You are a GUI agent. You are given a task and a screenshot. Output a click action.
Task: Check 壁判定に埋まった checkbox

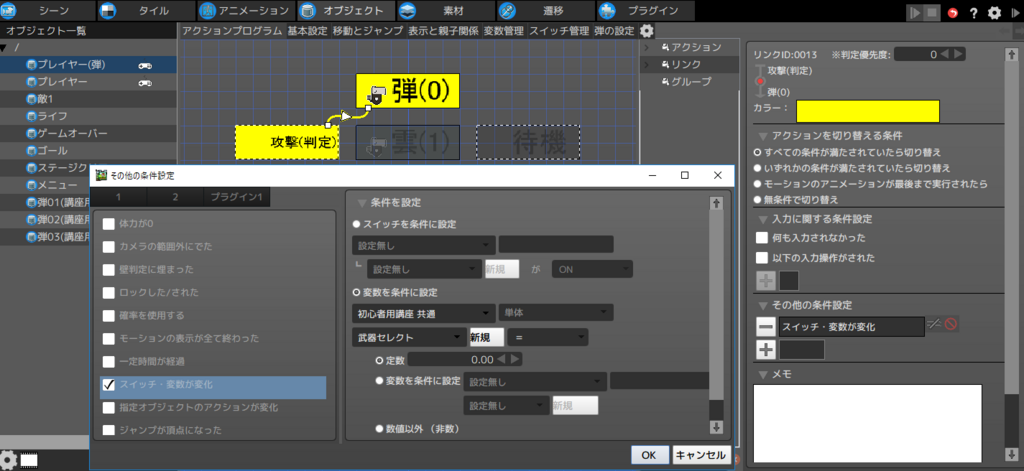pos(109,269)
